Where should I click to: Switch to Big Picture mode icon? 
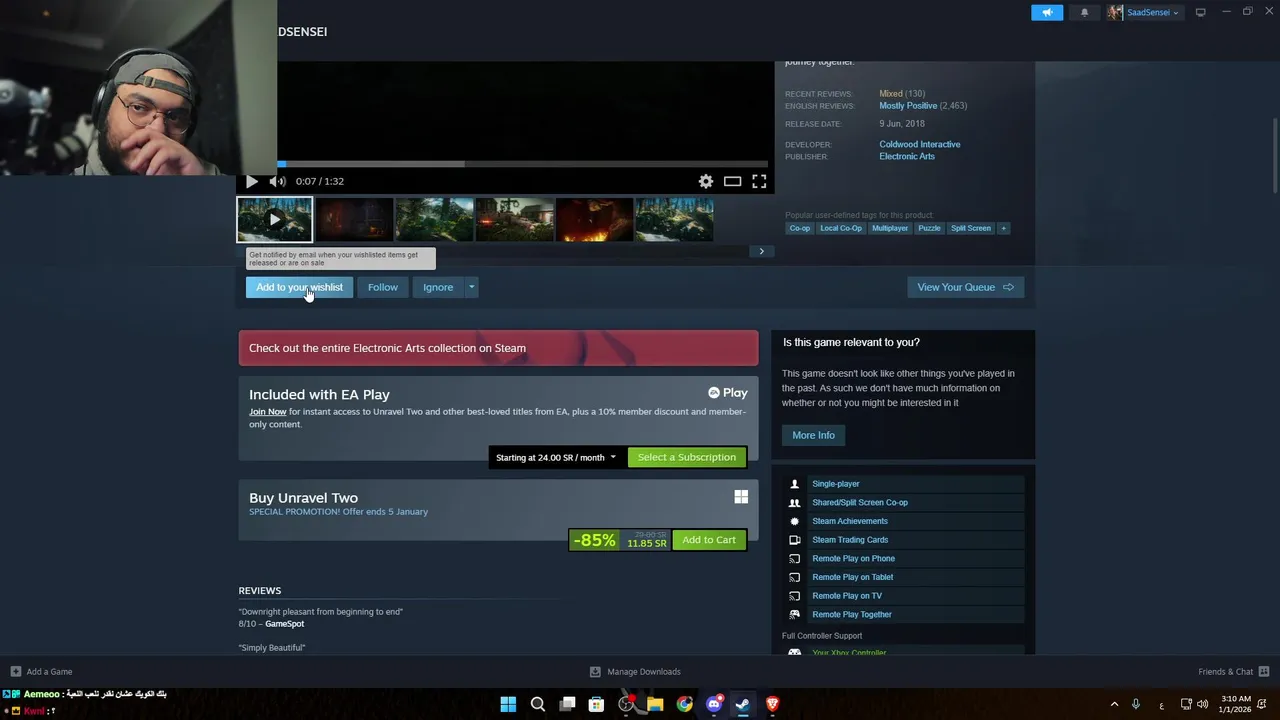(x=1200, y=12)
